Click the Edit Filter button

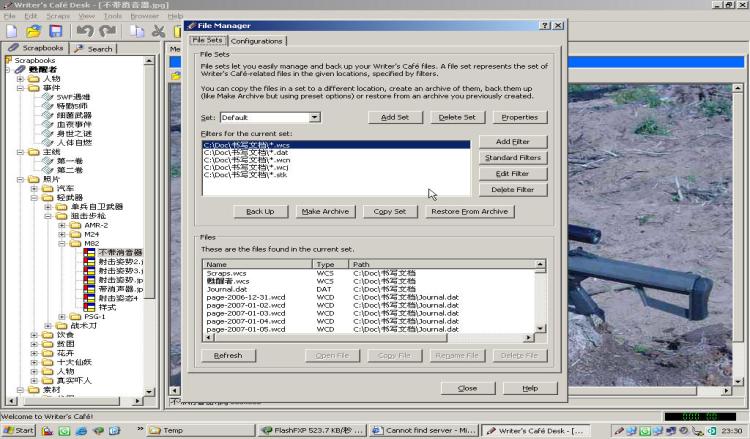[513, 174]
